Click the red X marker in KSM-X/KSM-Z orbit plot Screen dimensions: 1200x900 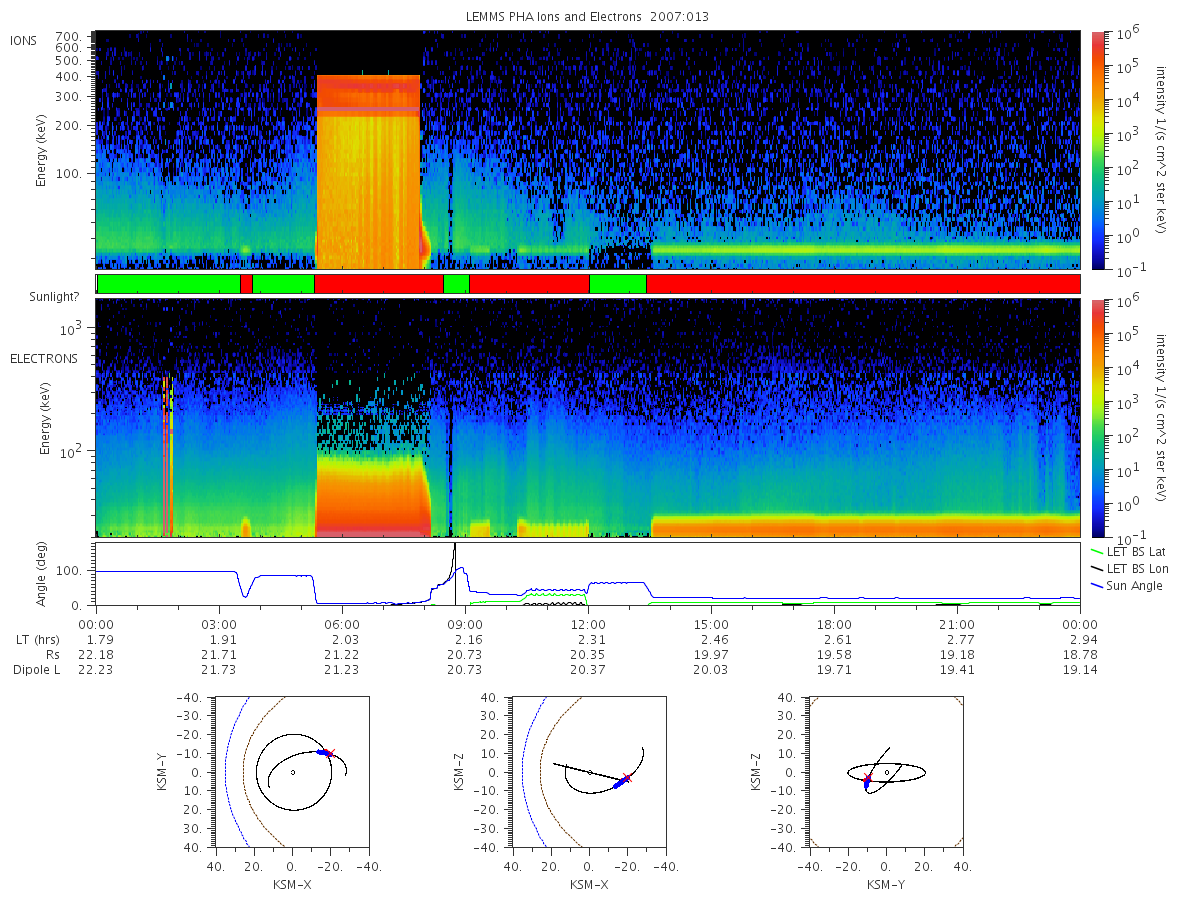[627, 777]
